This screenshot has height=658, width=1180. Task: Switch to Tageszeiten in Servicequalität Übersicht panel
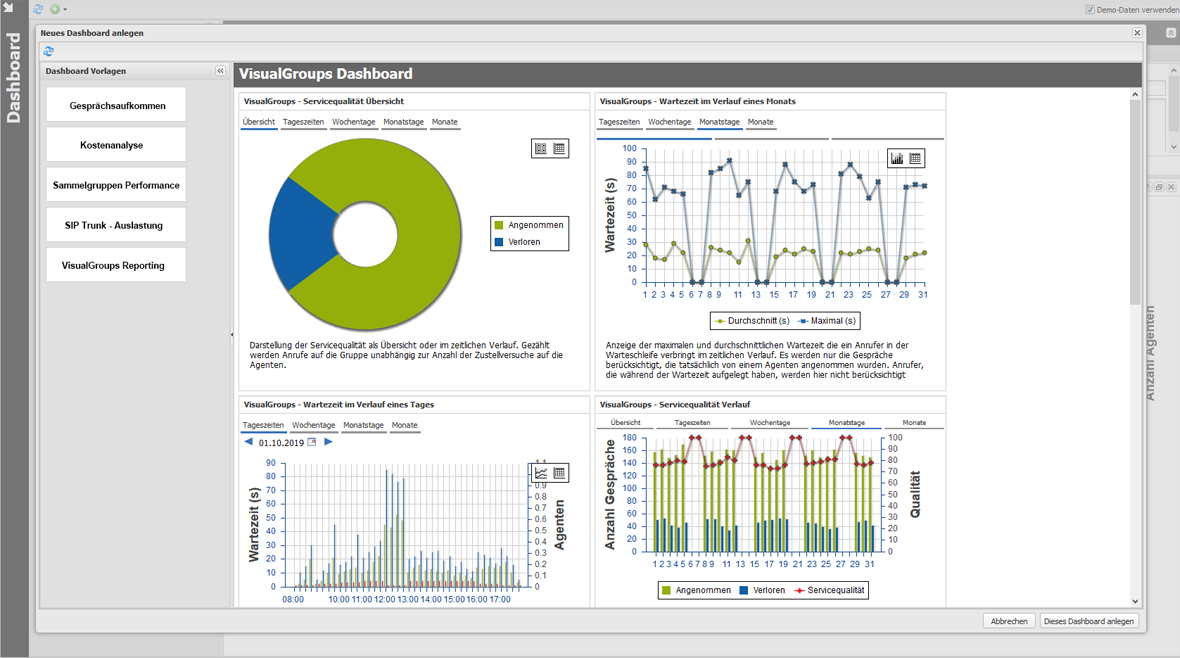[303, 122]
